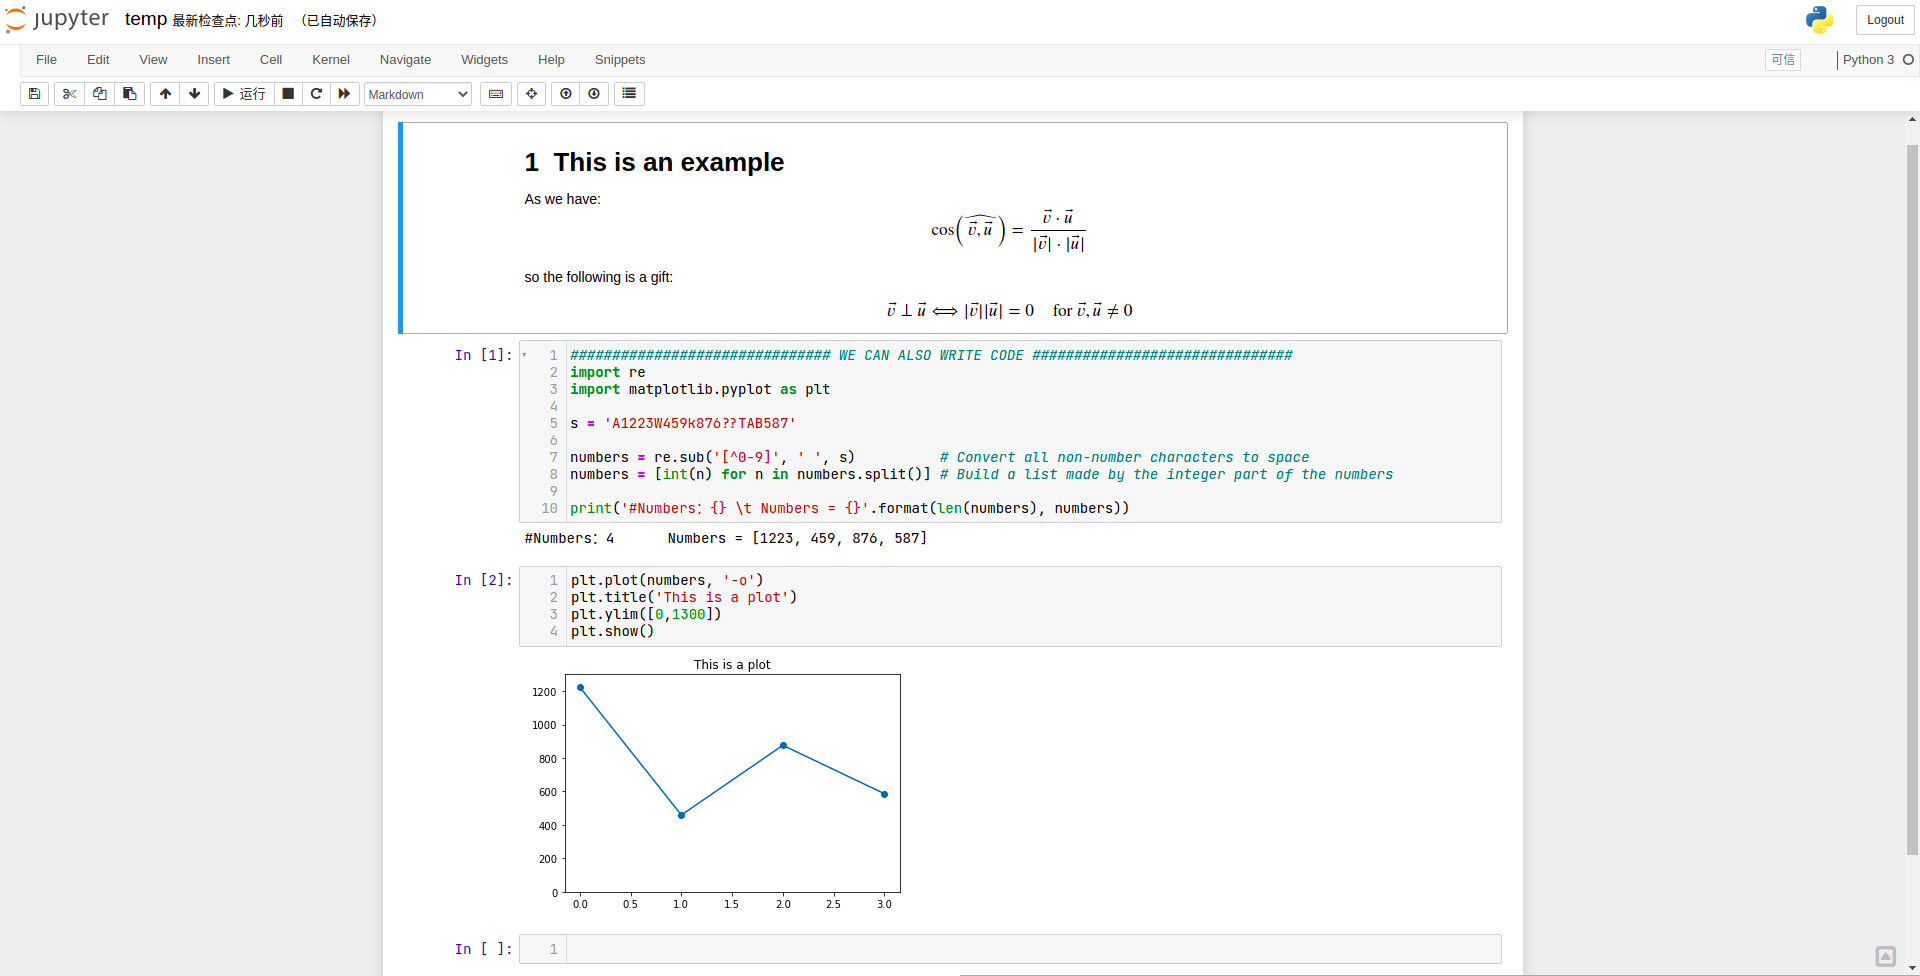This screenshot has height=976, width=1920.
Task: Open the cell type Markdown dropdown
Action: (417, 94)
